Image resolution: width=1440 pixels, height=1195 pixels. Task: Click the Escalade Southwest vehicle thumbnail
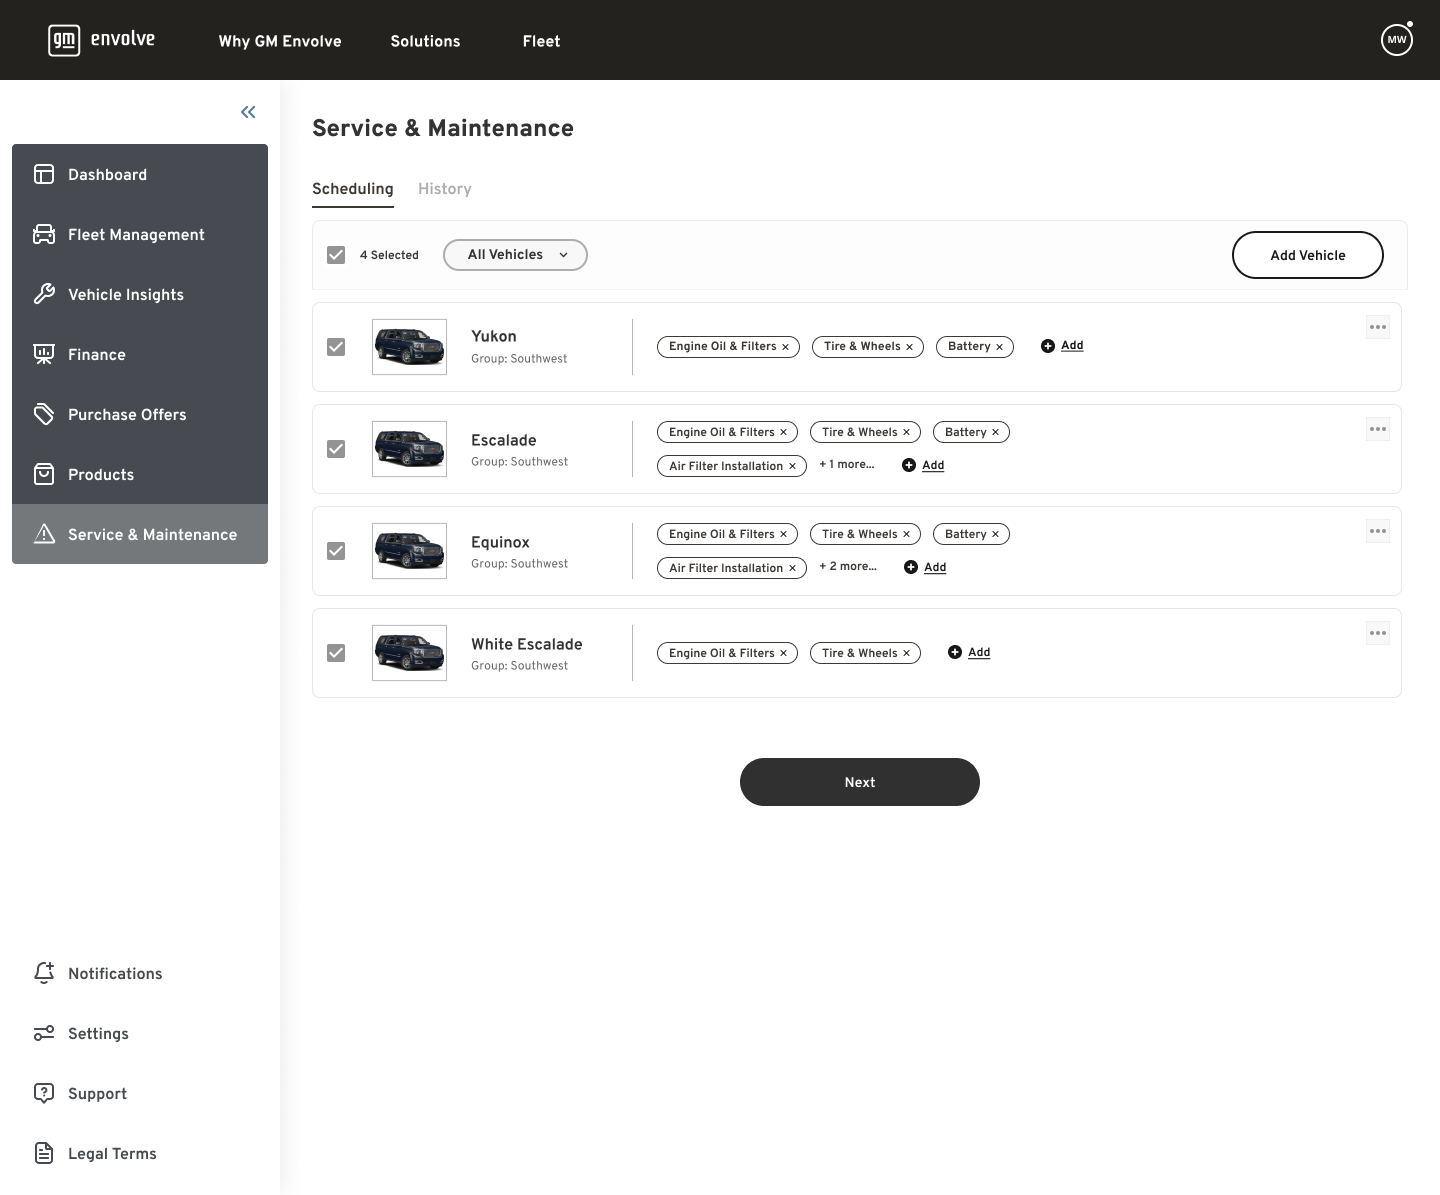coord(409,449)
